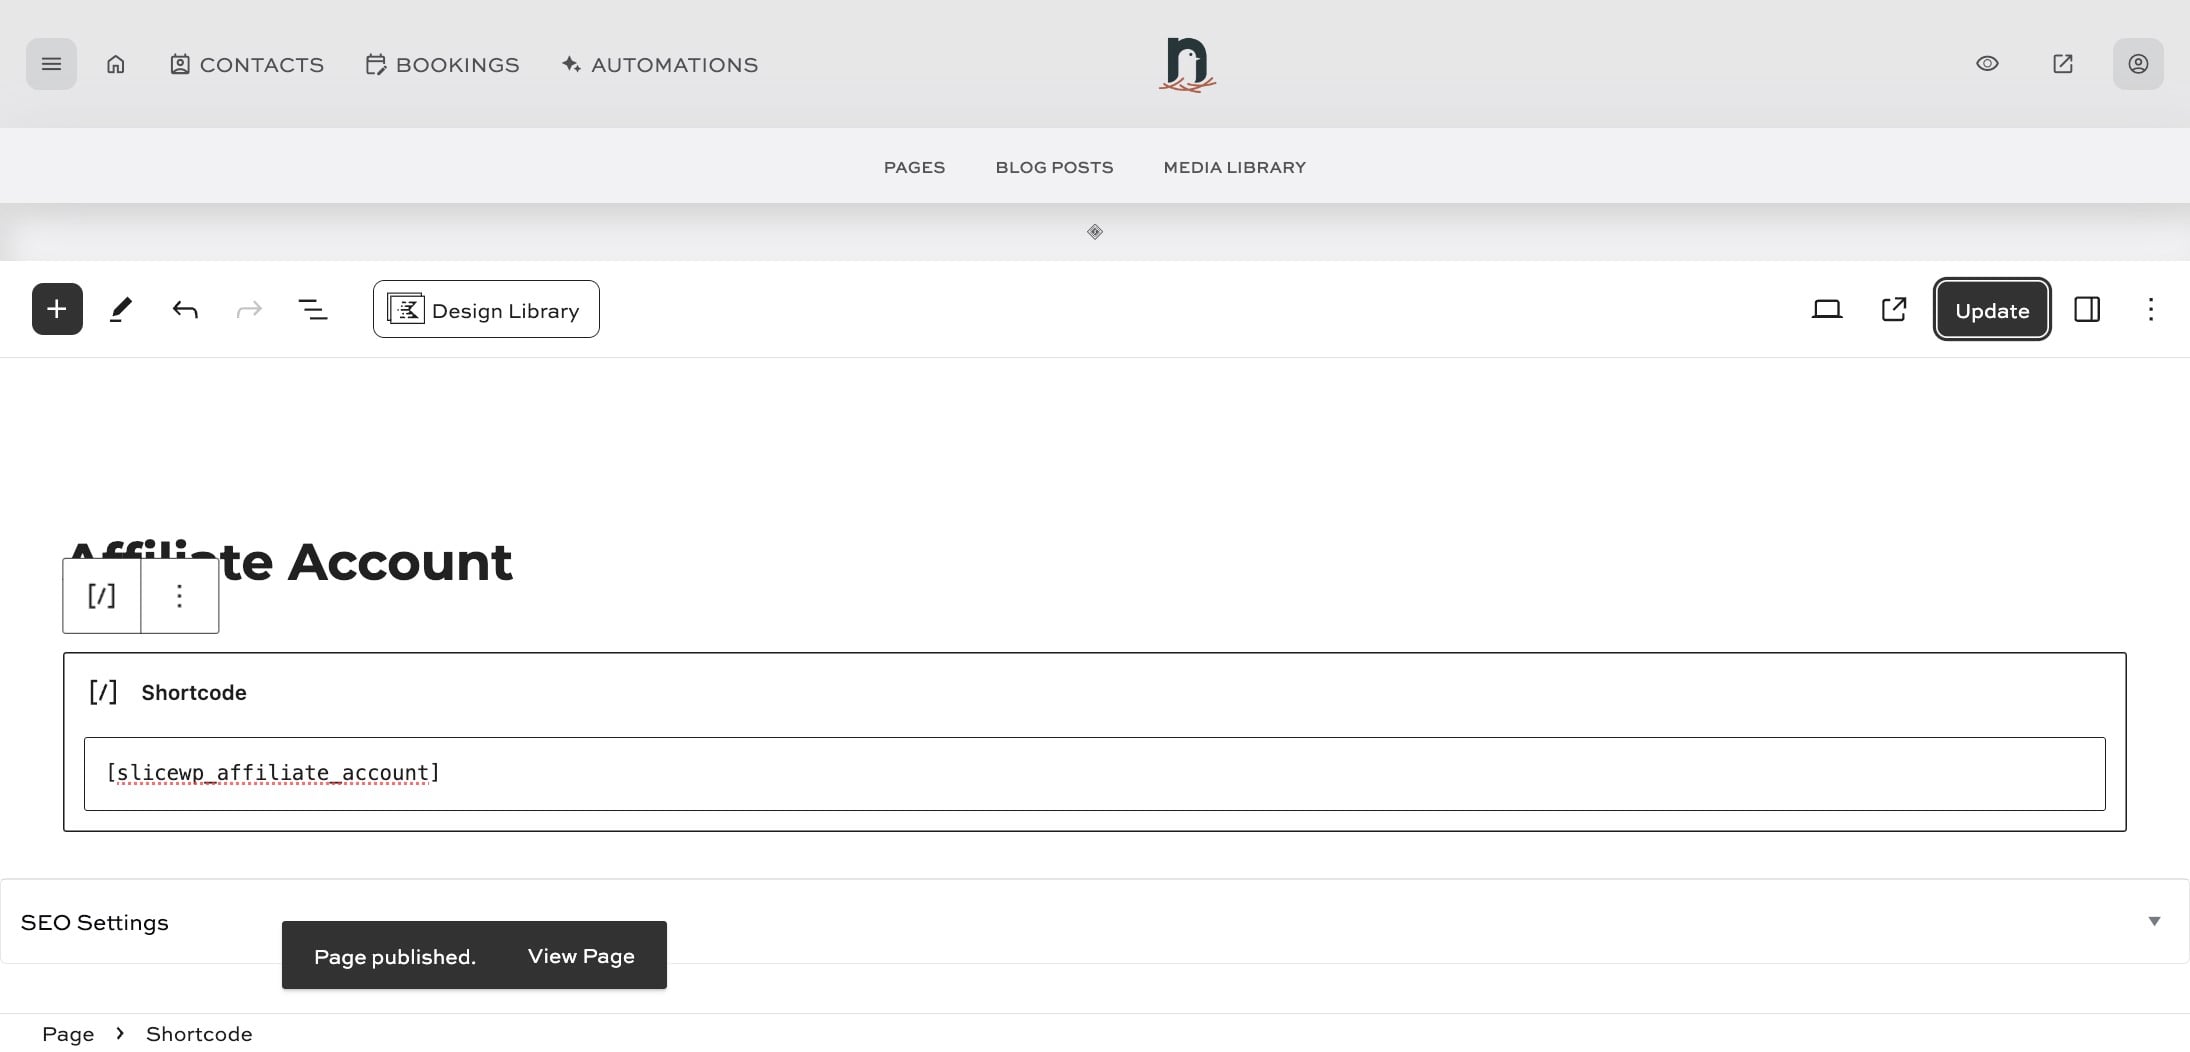The height and width of the screenshot is (1052, 2190).
Task: Switch to the Blog Posts tab
Action: [1053, 167]
